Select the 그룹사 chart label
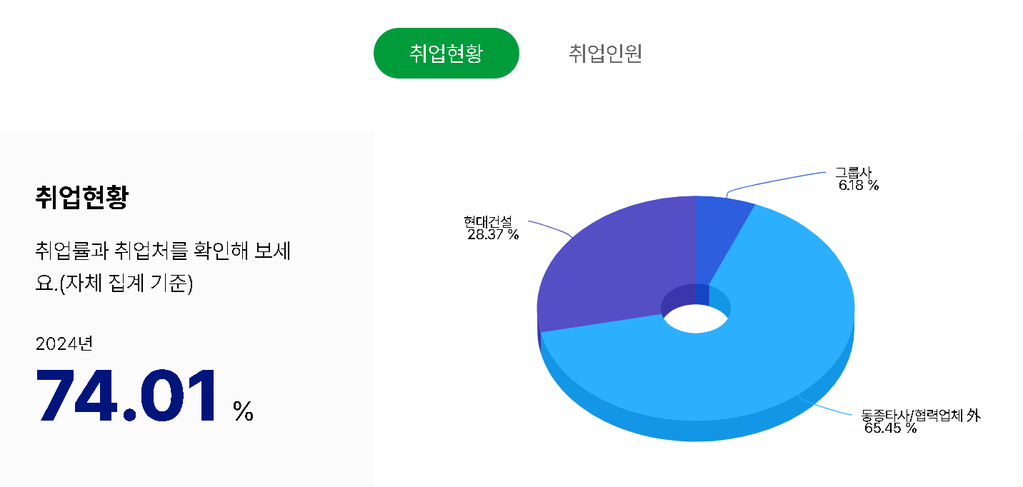 tap(853, 172)
